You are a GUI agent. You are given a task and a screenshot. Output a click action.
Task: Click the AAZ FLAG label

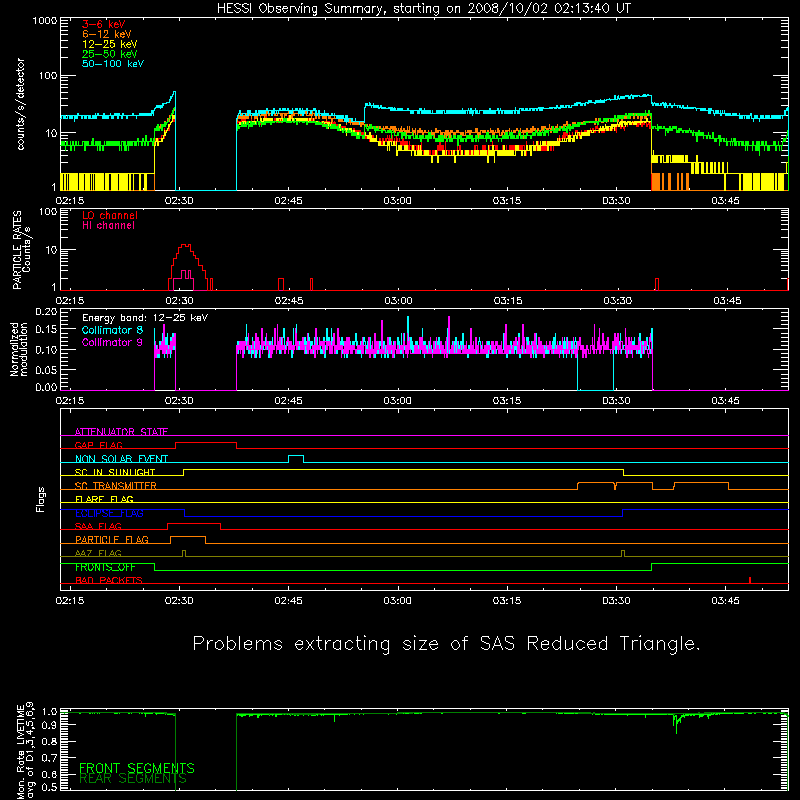pos(98,553)
